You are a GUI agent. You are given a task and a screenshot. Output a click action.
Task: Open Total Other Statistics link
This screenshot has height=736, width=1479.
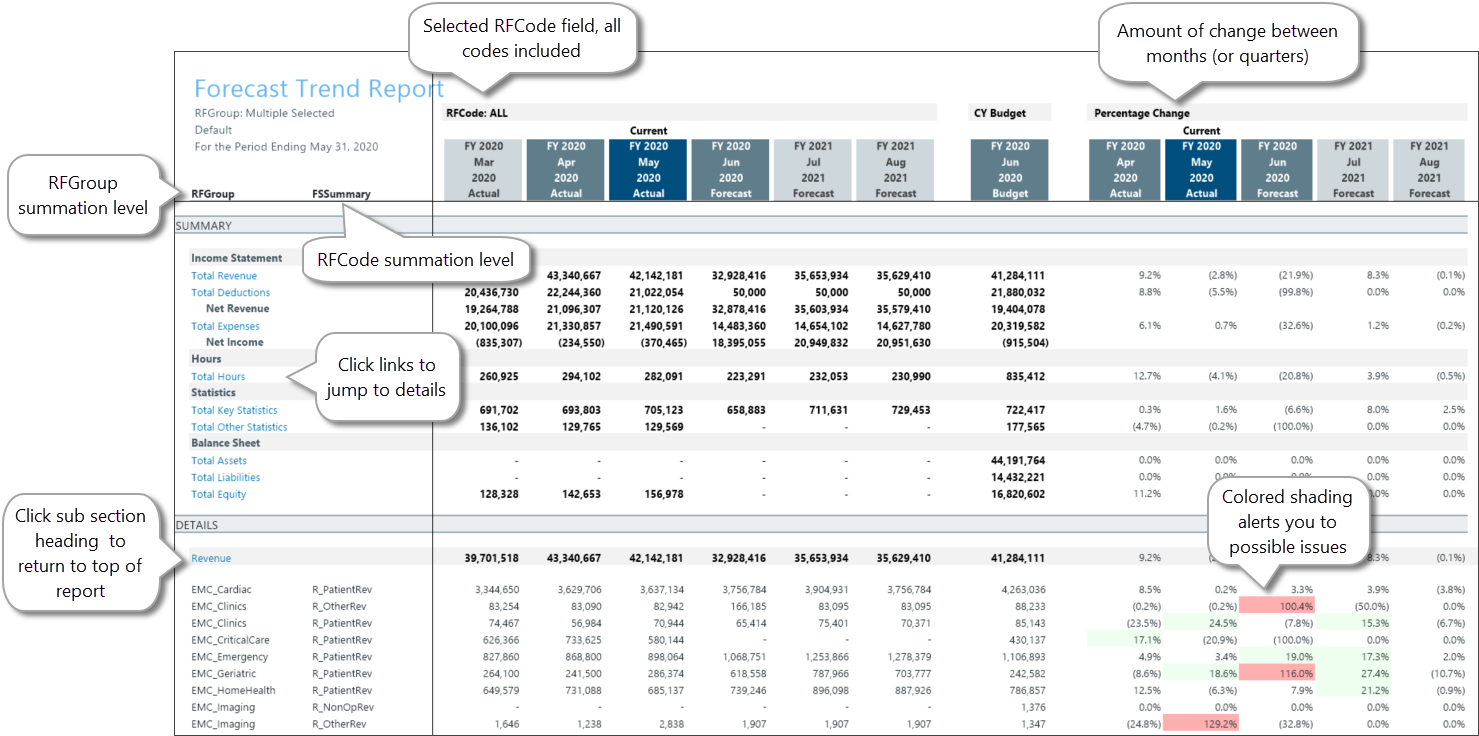(239, 427)
